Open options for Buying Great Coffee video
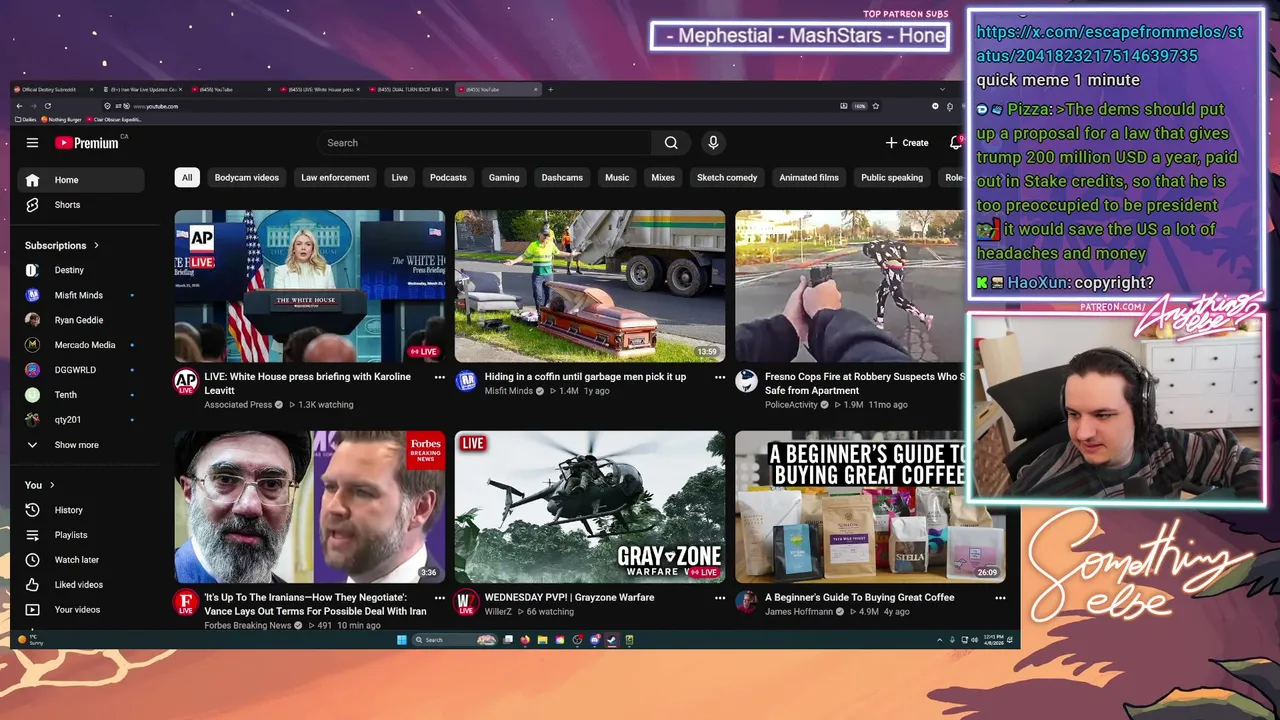Viewport: 1280px width, 720px height. (x=999, y=598)
